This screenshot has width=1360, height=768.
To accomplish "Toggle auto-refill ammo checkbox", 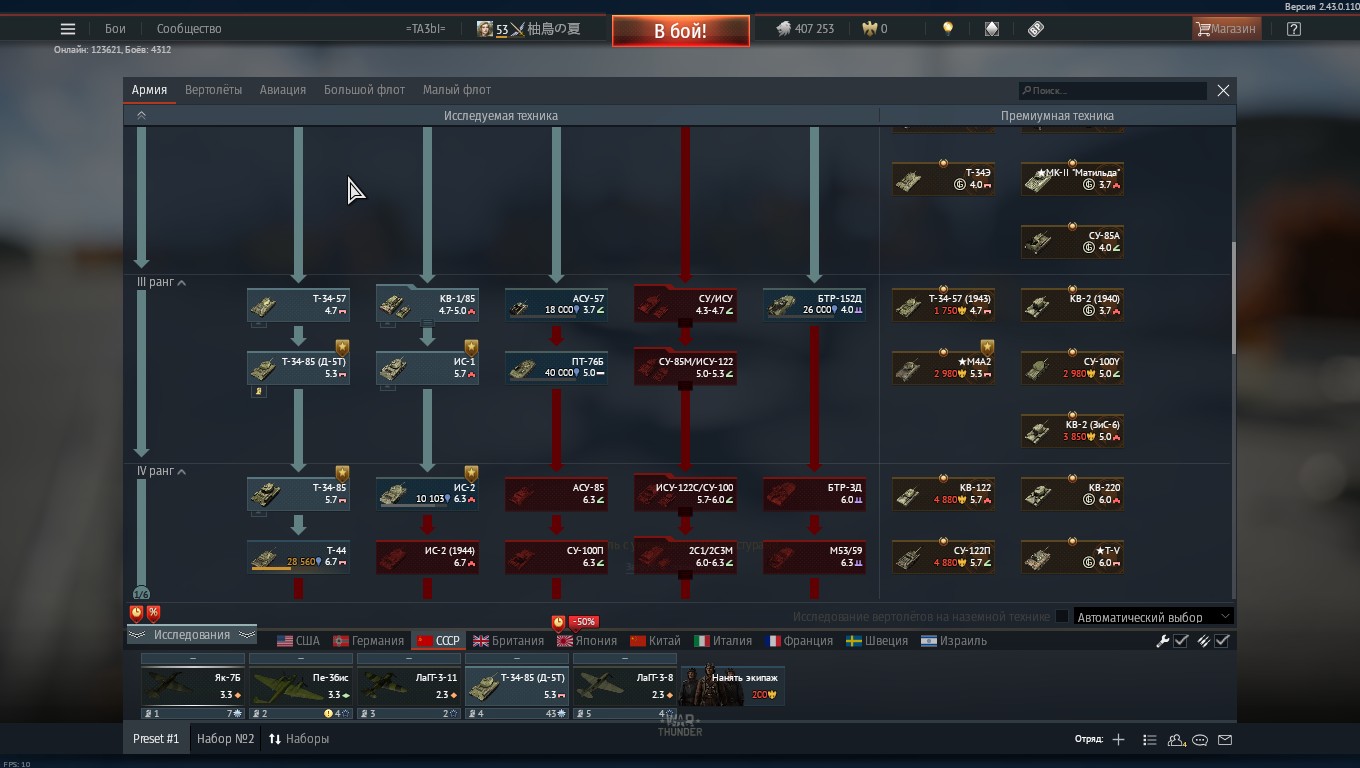I will [x=1222, y=641].
